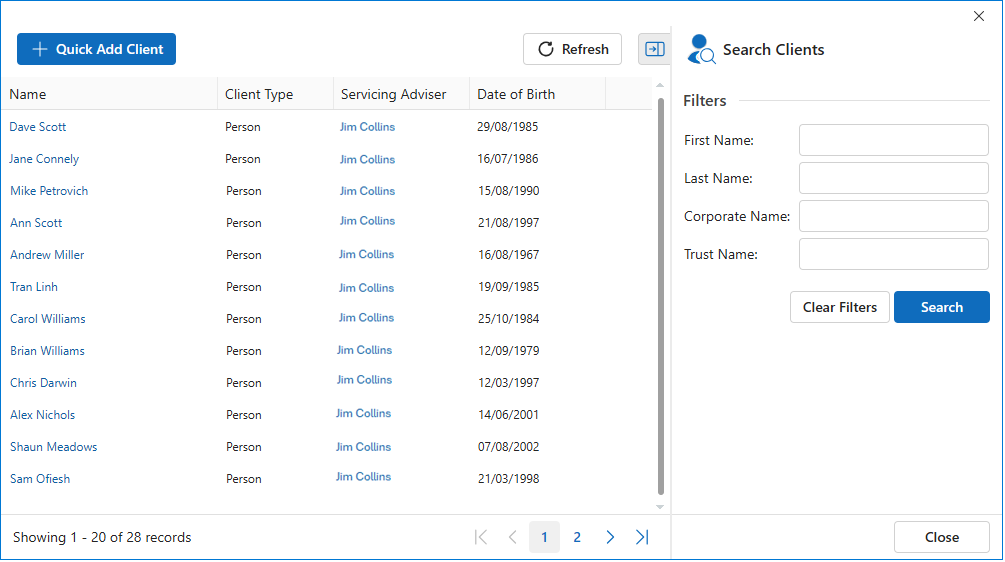1005x562 pixels.
Task: Sort by the Date of Birth column
Action: point(516,94)
